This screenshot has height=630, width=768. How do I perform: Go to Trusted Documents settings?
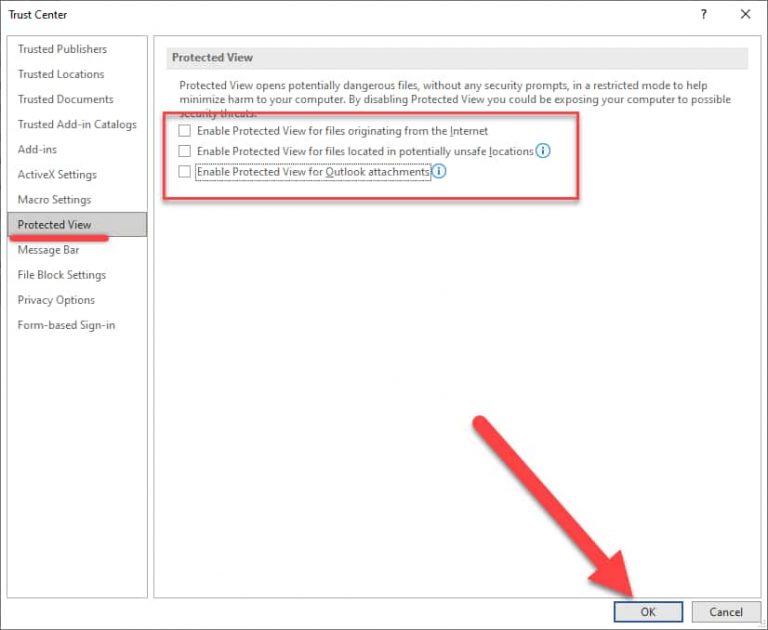click(65, 99)
